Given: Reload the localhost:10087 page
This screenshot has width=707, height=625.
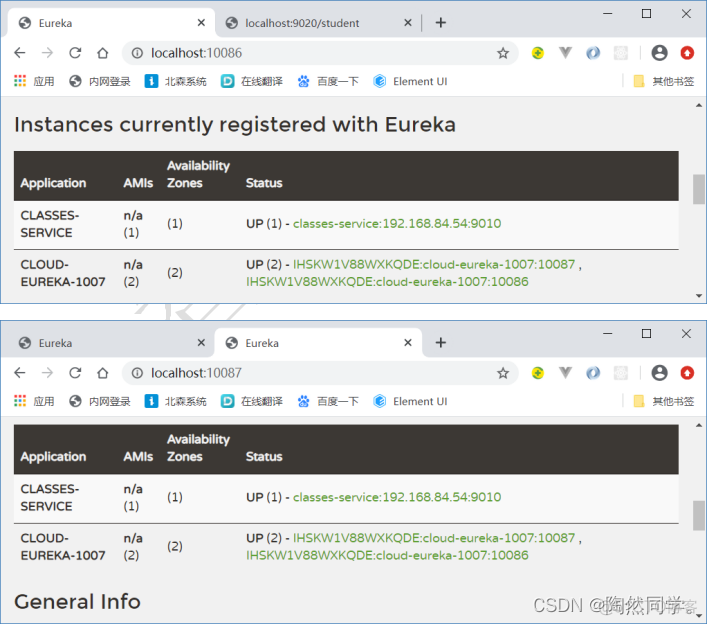Looking at the screenshot, I should coord(75,373).
